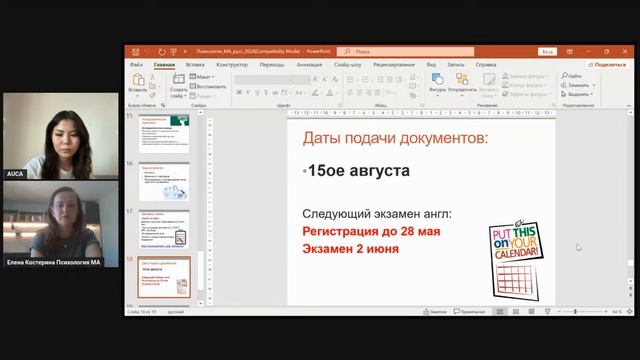Toggle italic formatting (К)
Viewport: 640px width, 360px height.
[248, 93]
